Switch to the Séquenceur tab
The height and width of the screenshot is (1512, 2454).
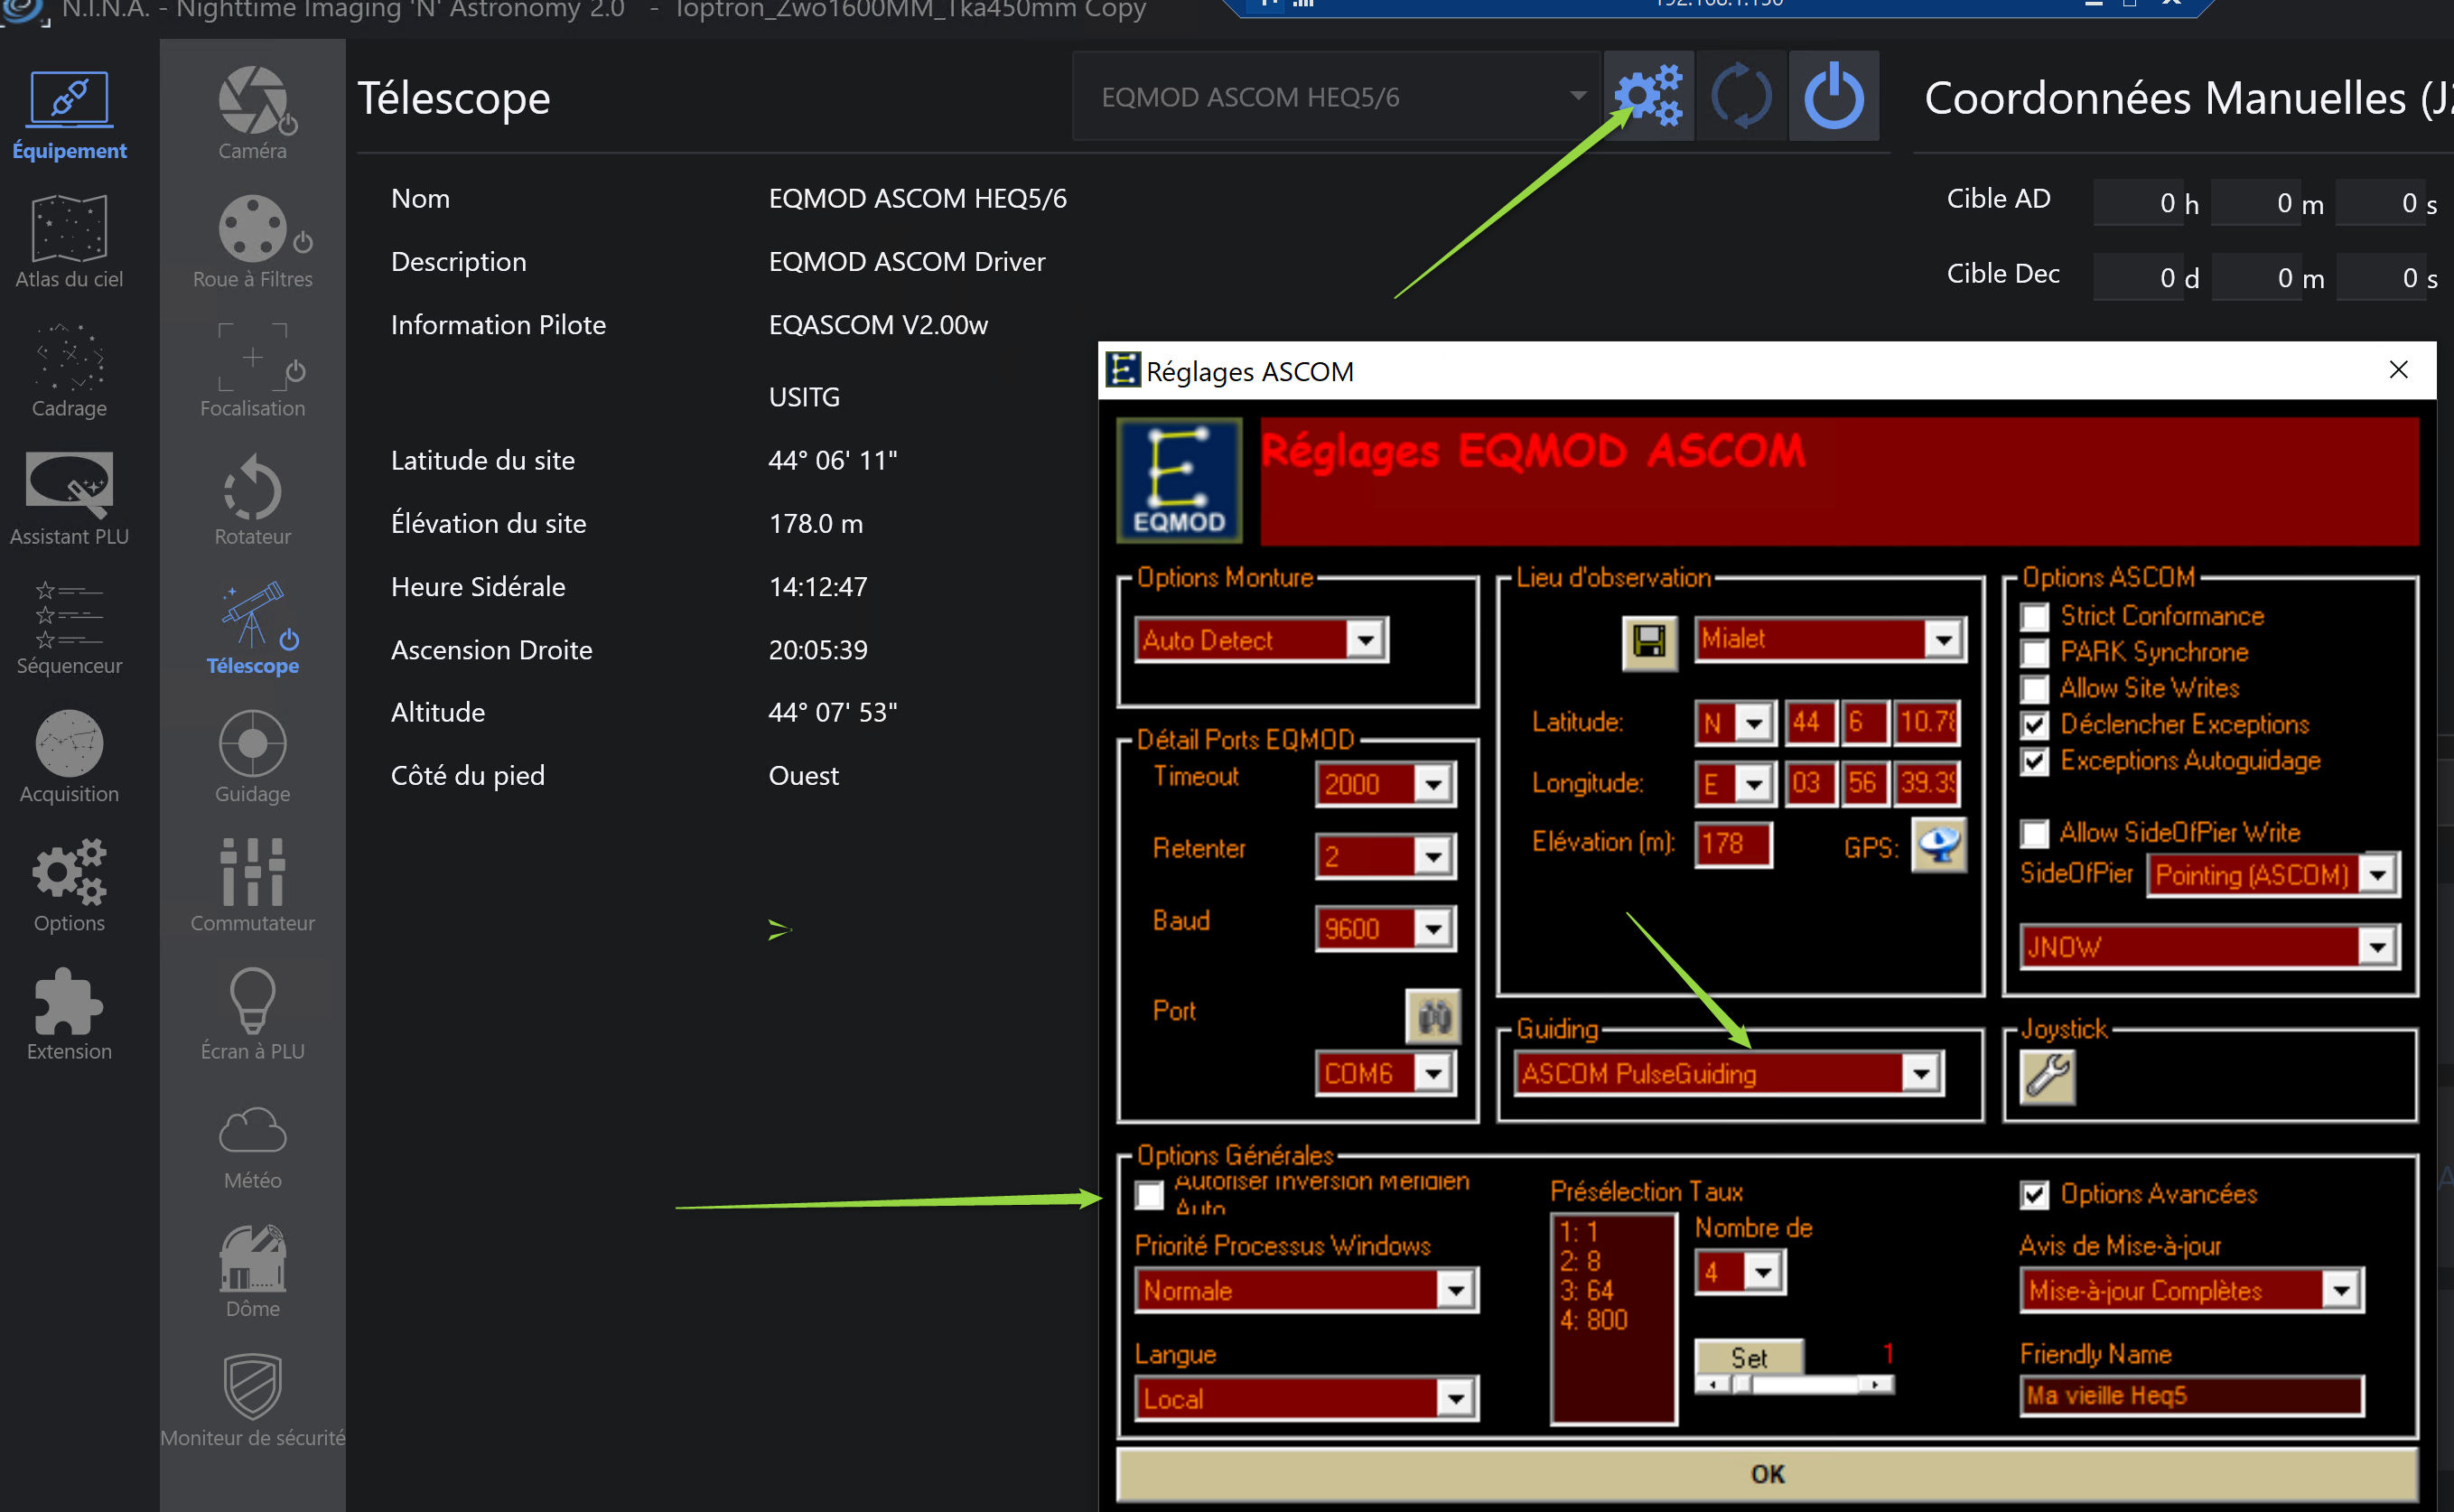click(x=69, y=628)
